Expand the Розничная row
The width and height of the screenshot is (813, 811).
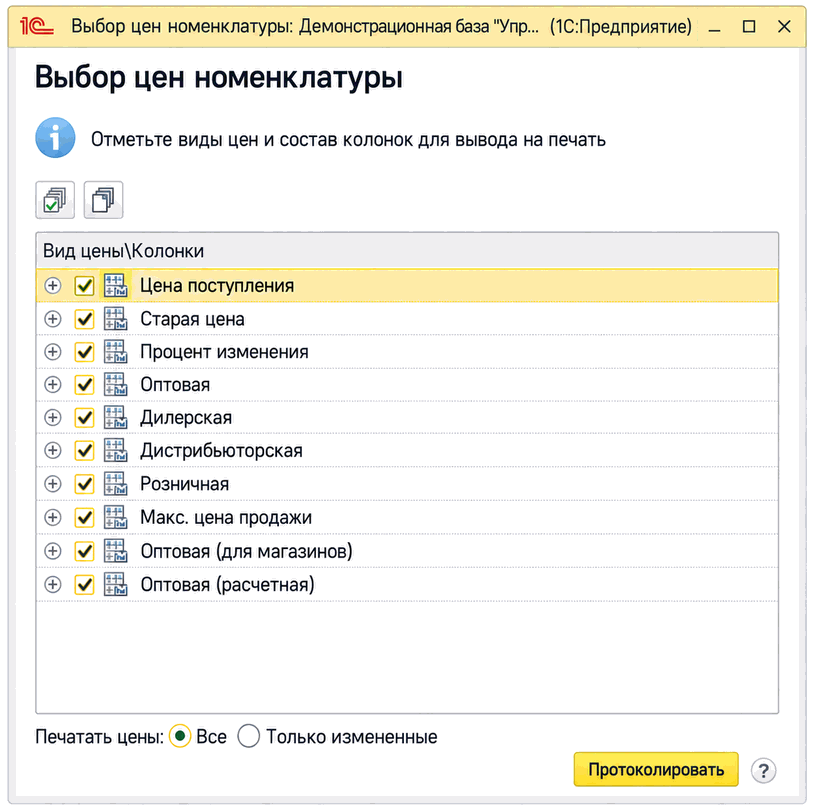click(52, 484)
